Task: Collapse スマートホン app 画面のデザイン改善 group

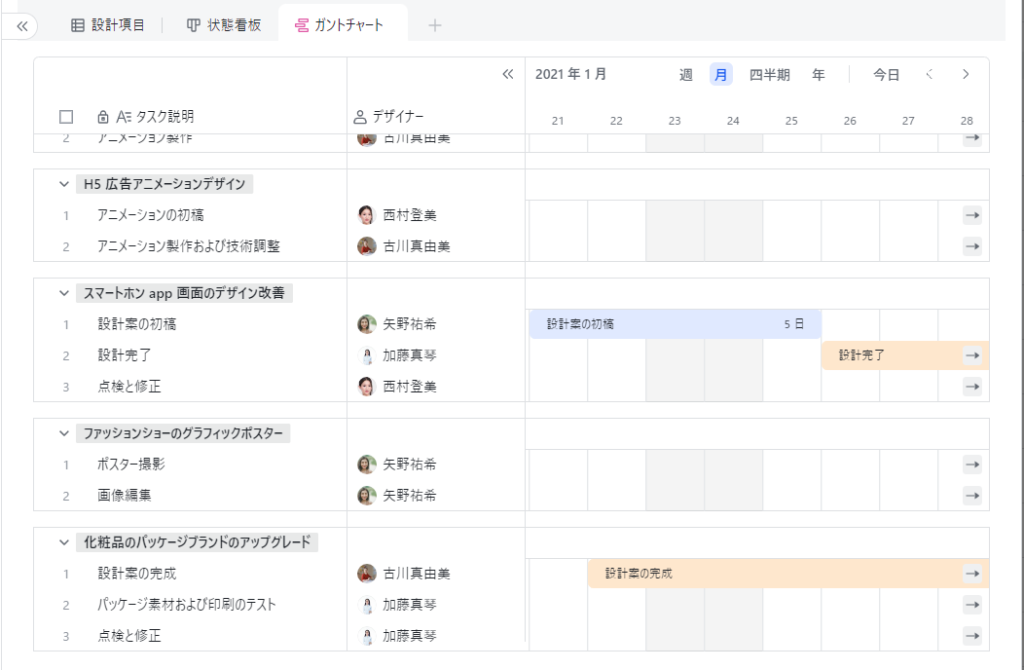Action: pos(64,293)
